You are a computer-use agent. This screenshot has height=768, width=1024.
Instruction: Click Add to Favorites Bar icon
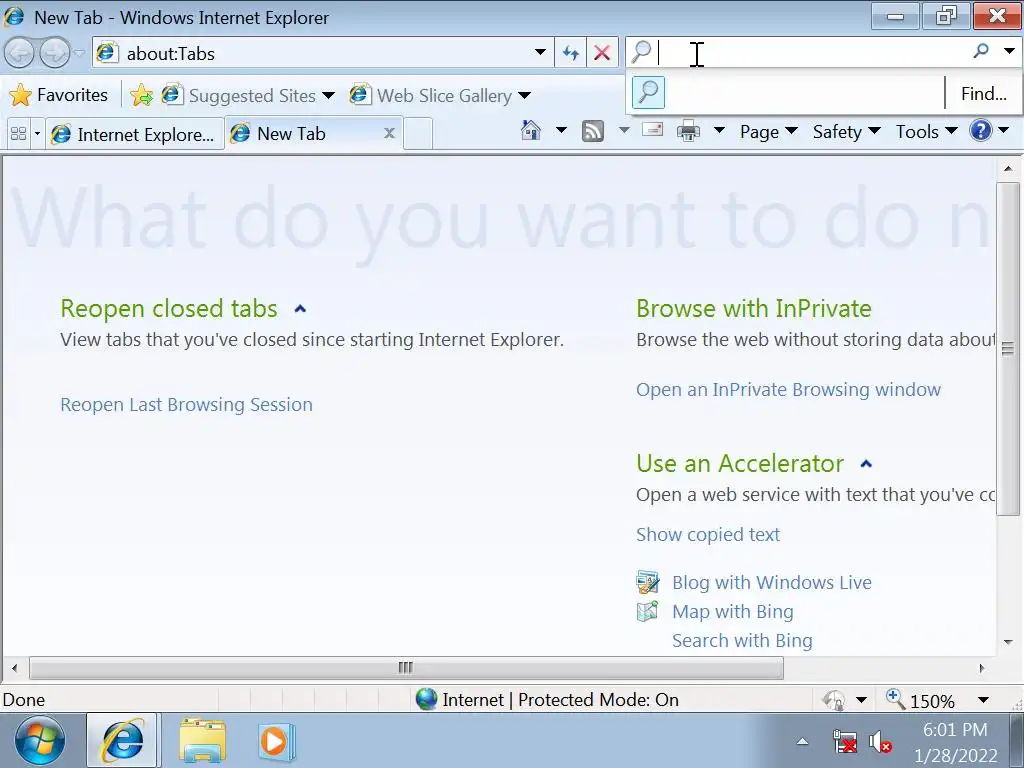coord(142,95)
